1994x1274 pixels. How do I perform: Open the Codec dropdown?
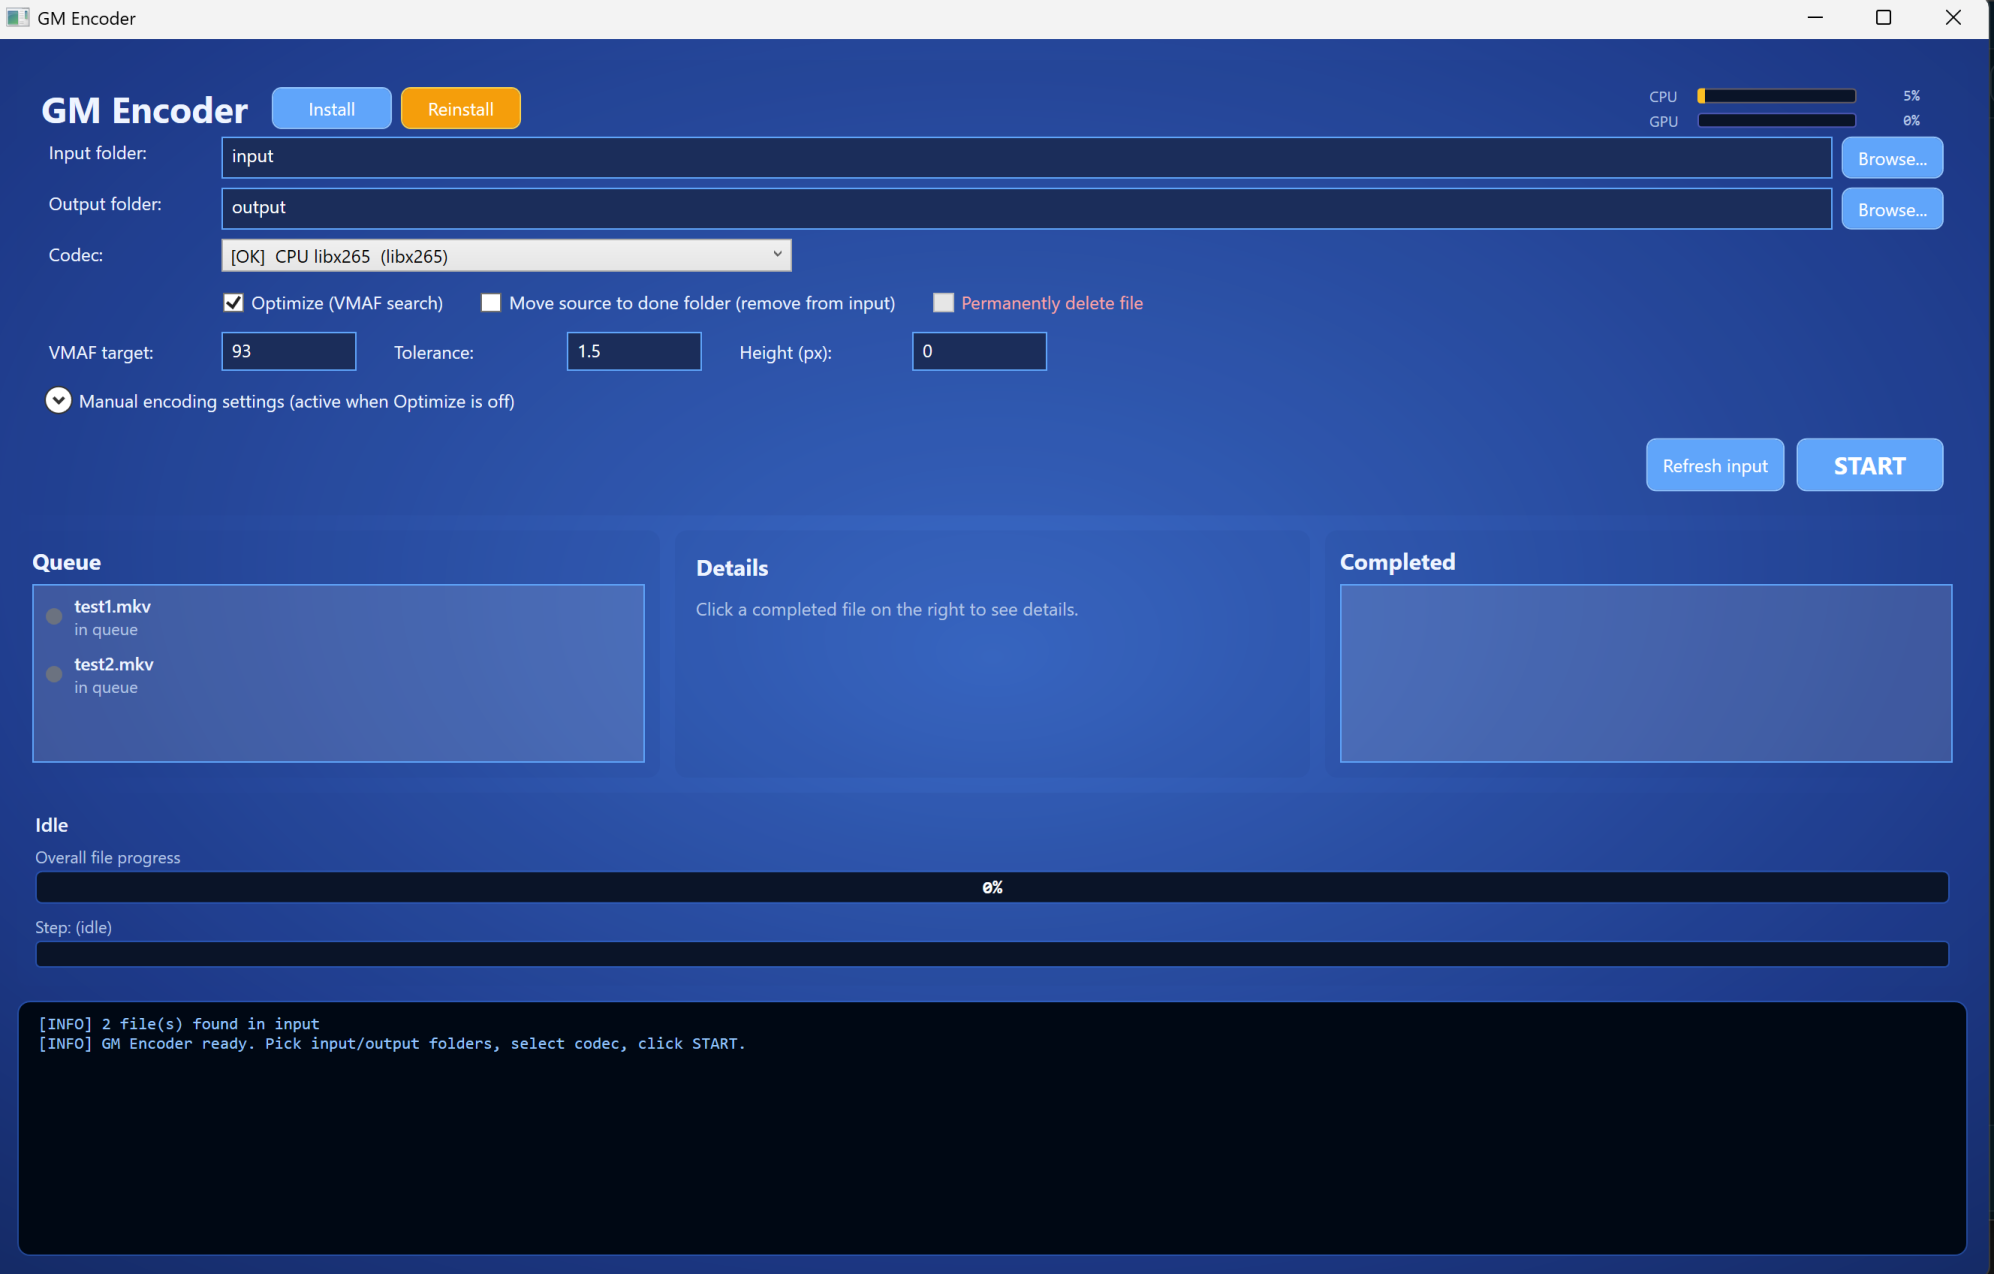pos(506,256)
